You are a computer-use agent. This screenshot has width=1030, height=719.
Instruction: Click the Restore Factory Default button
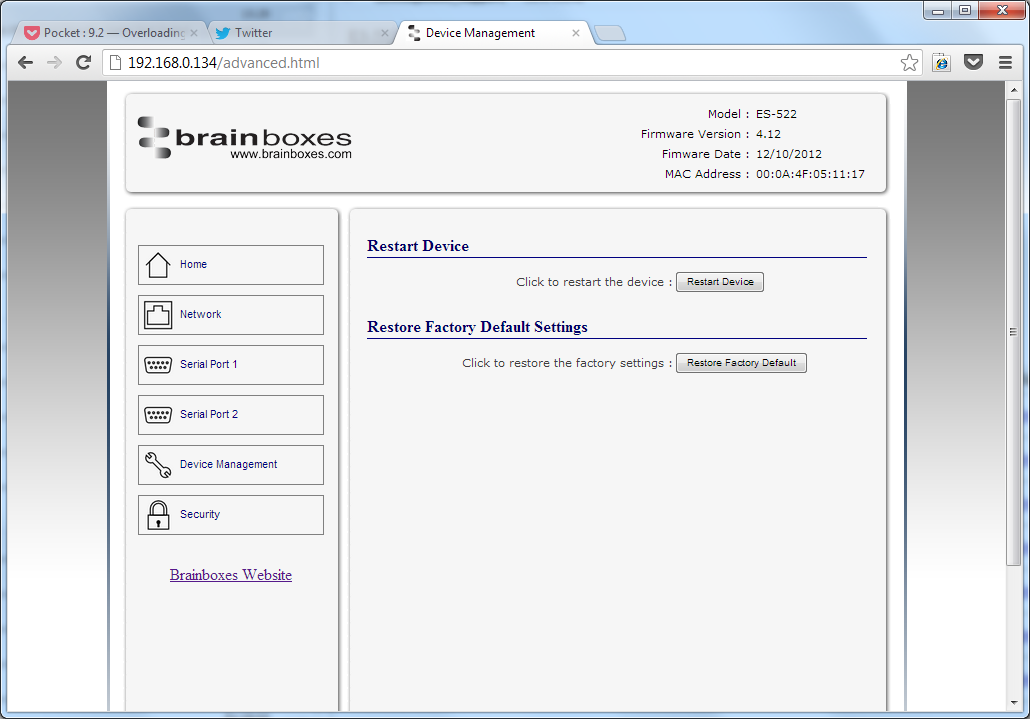tap(741, 362)
